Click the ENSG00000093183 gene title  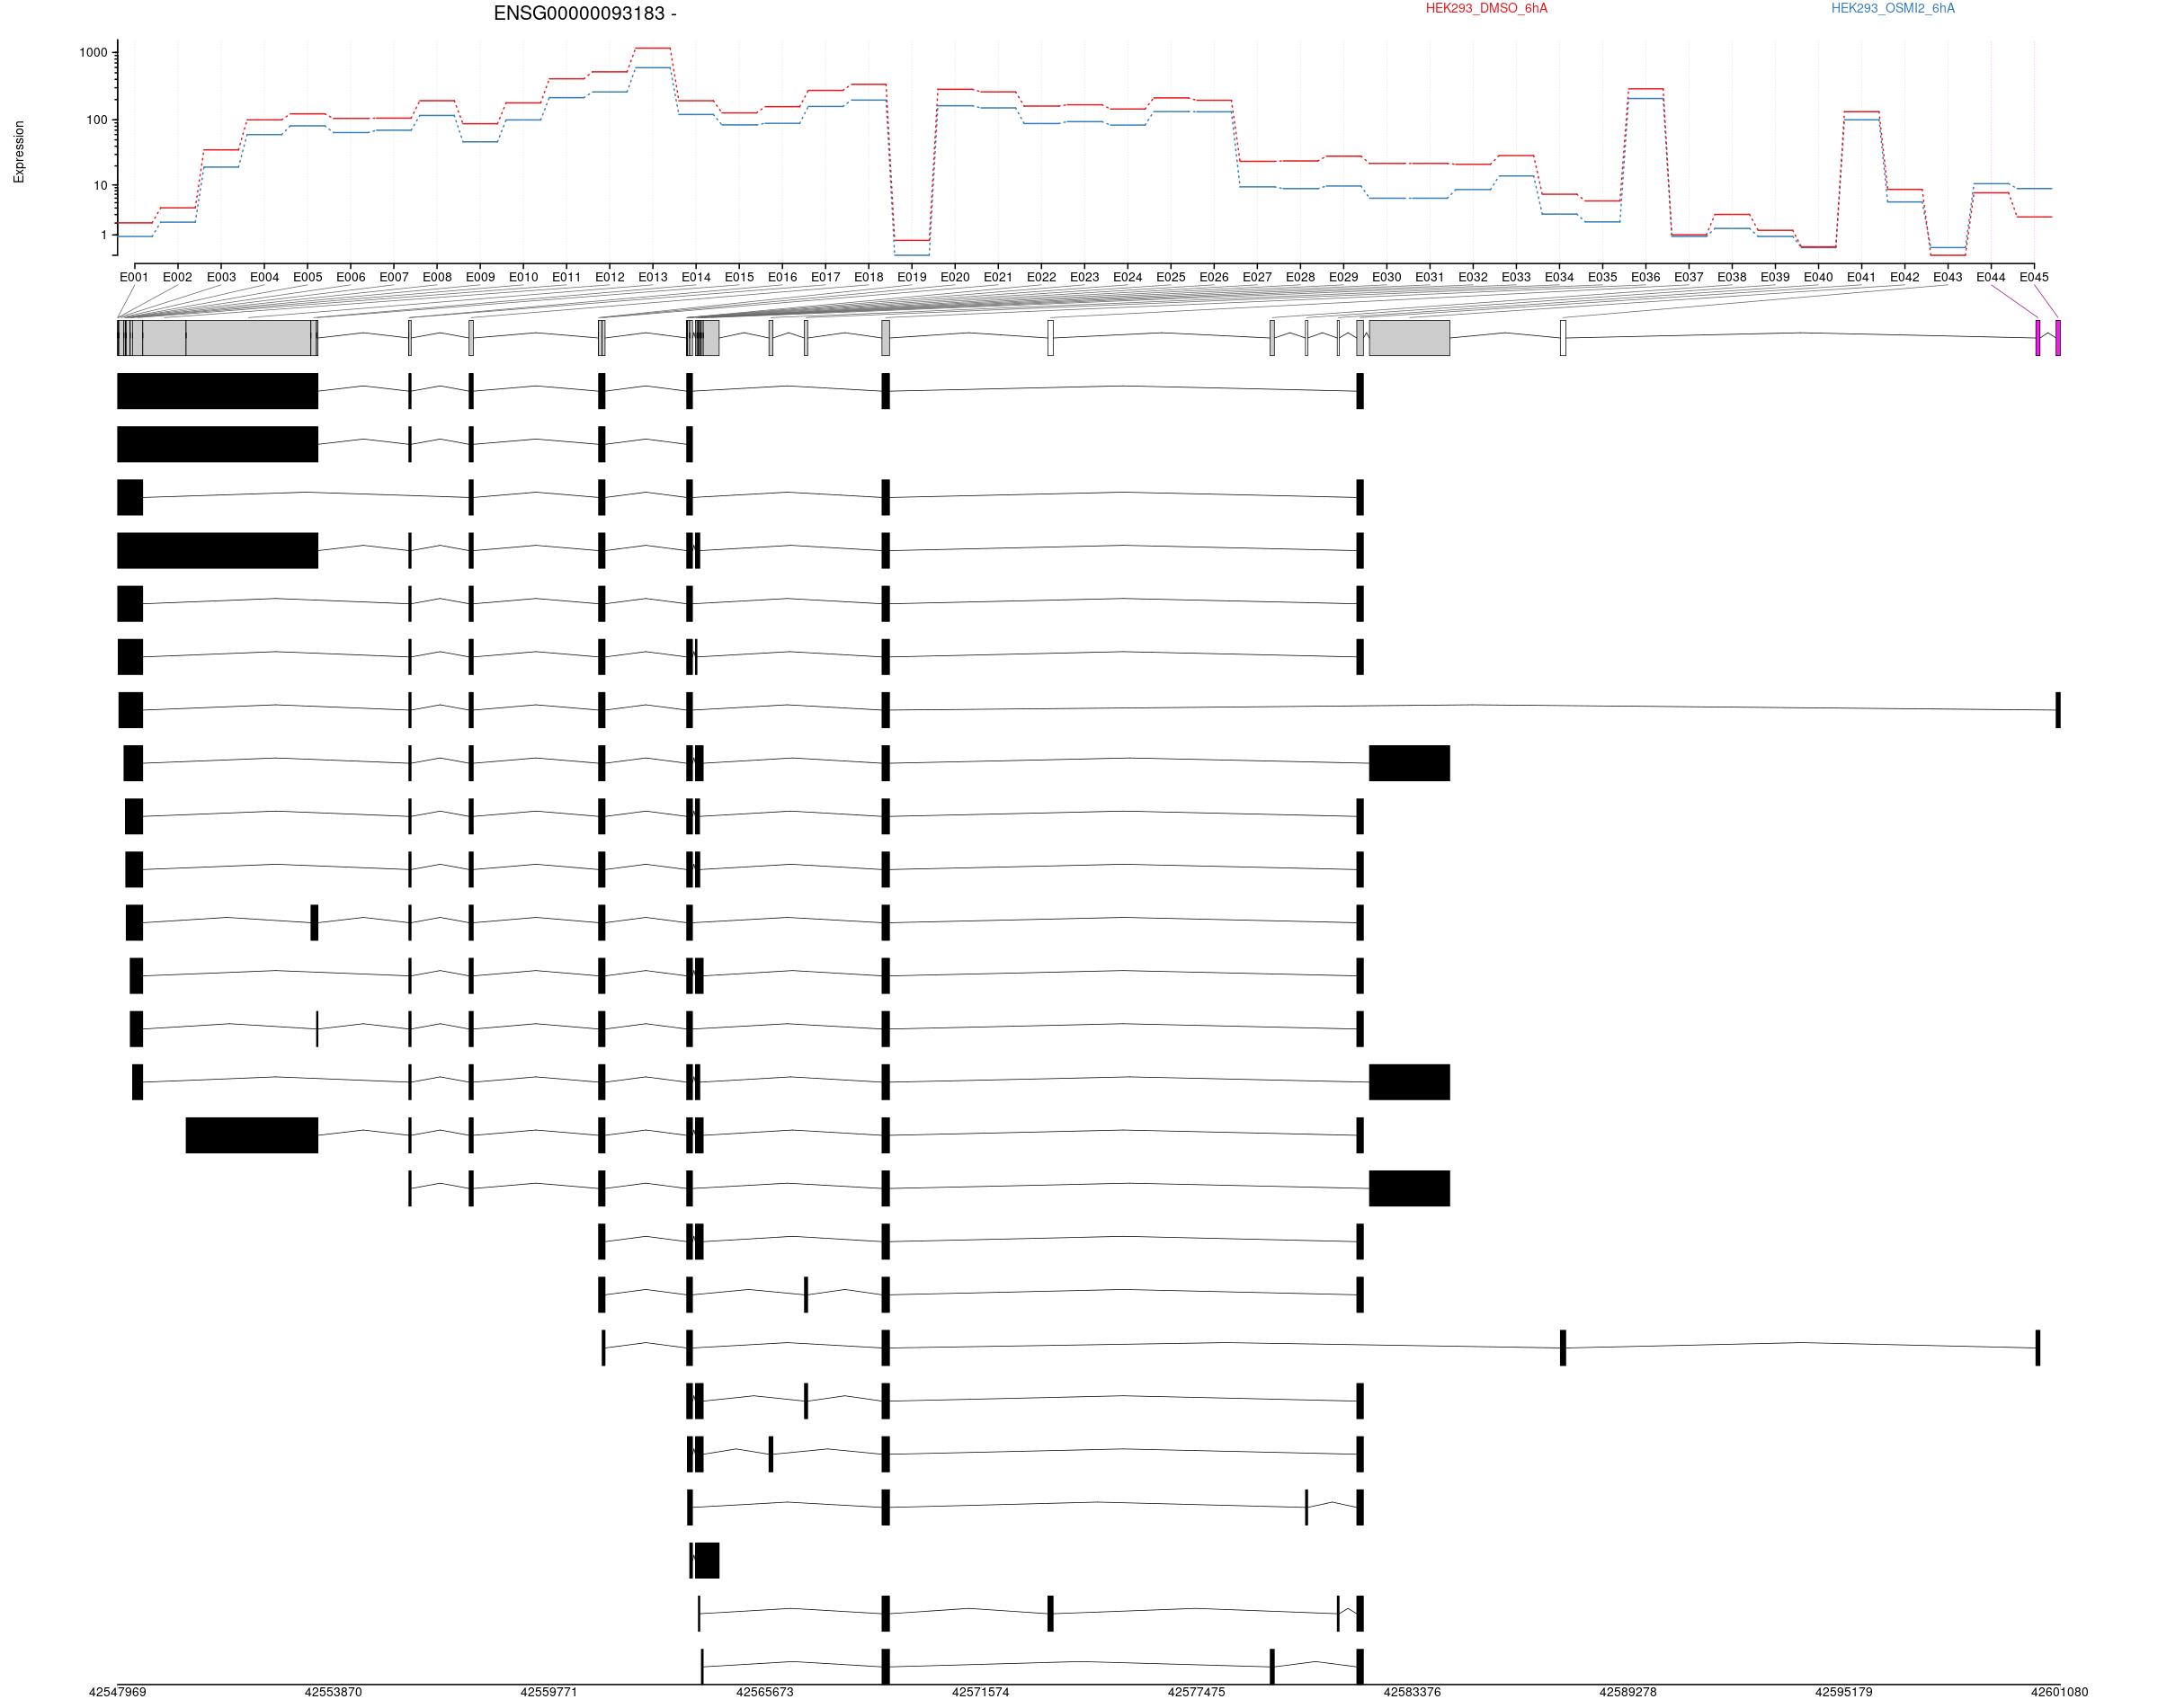584,13
